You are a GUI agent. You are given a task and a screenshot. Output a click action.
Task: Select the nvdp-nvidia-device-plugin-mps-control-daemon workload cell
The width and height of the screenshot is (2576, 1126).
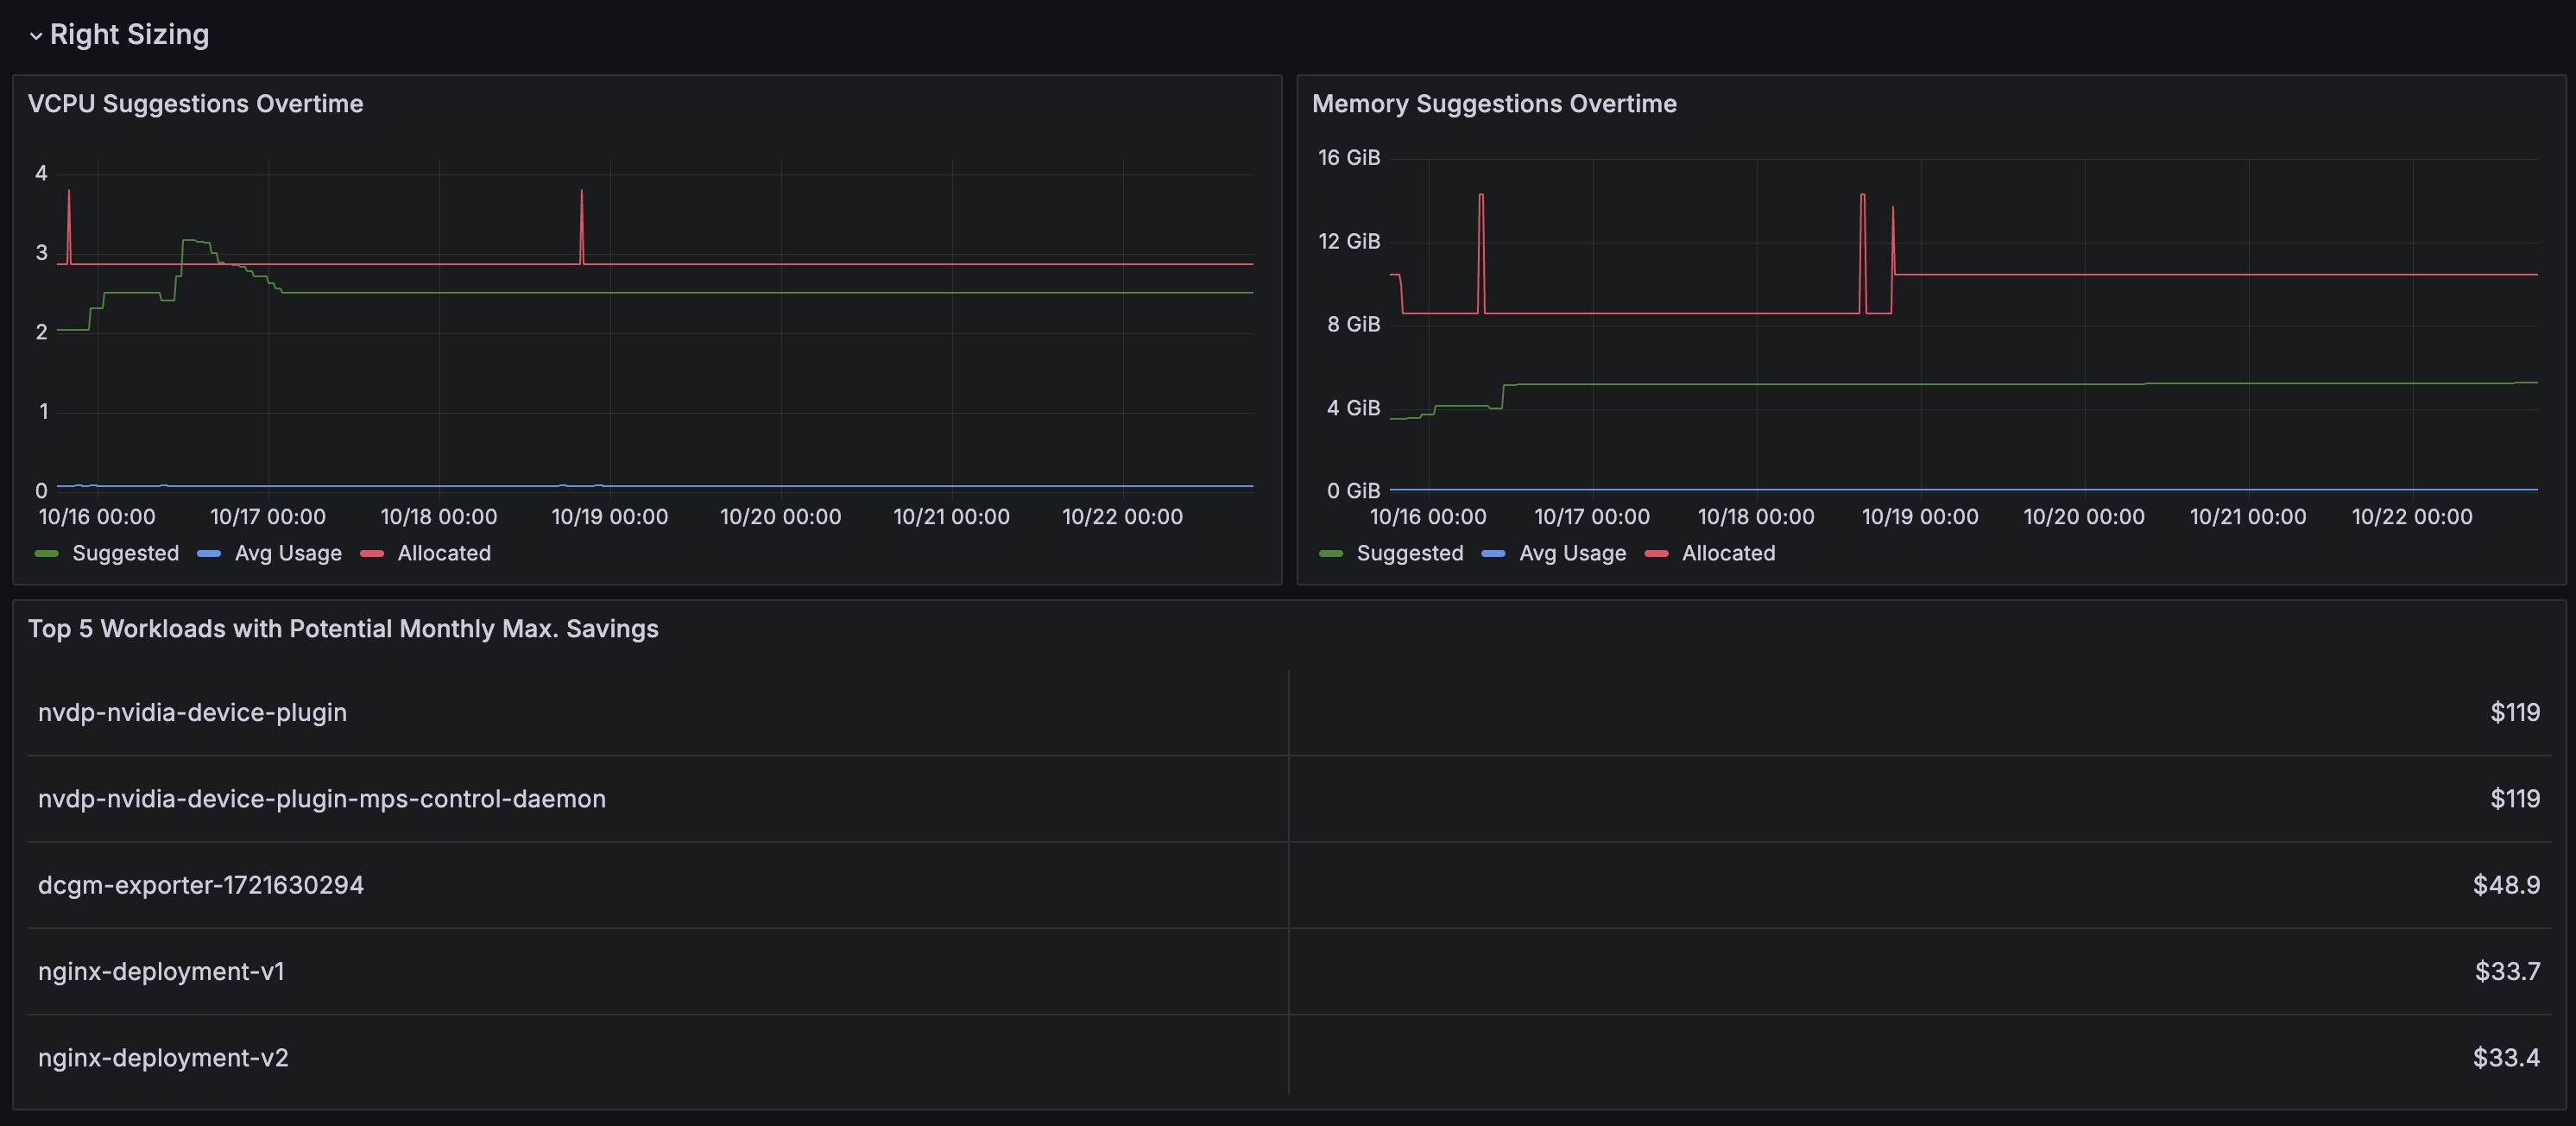(x=658, y=799)
